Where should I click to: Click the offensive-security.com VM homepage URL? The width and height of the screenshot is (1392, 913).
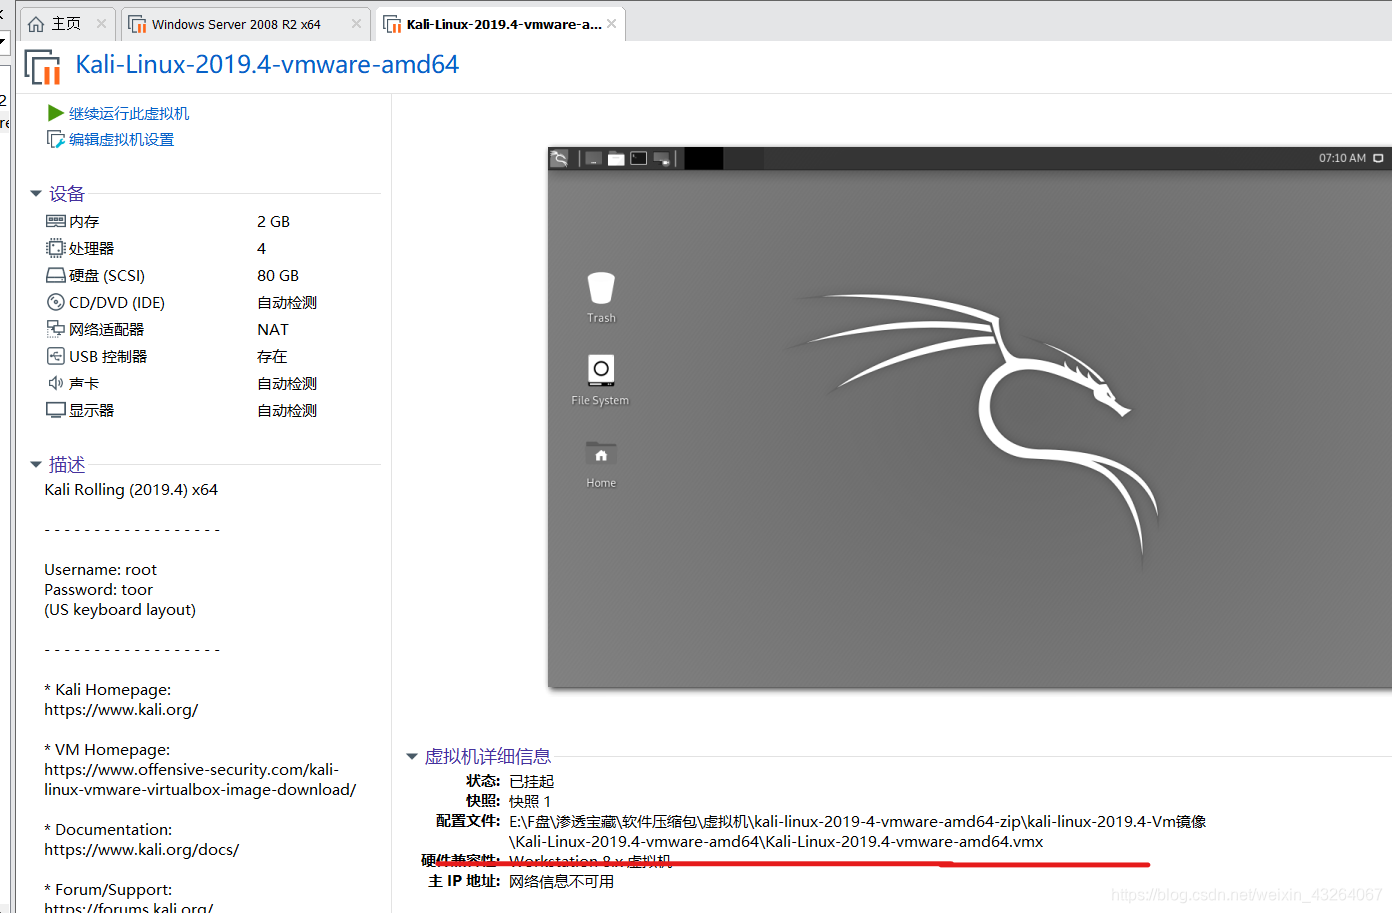pos(200,780)
